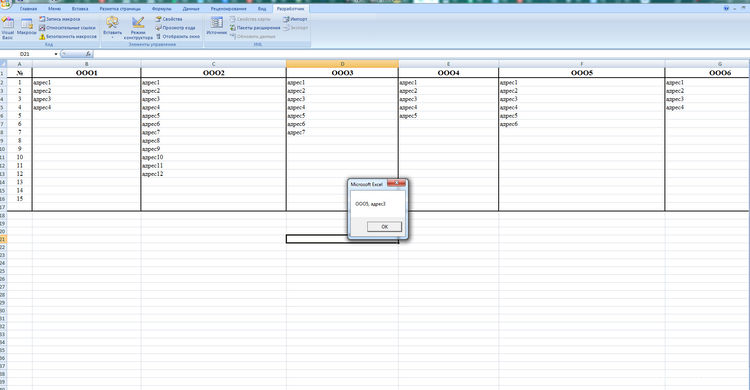This screenshot has width=750, height=390.
Task: Select адрес3 under ООО5
Action: click(582, 99)
